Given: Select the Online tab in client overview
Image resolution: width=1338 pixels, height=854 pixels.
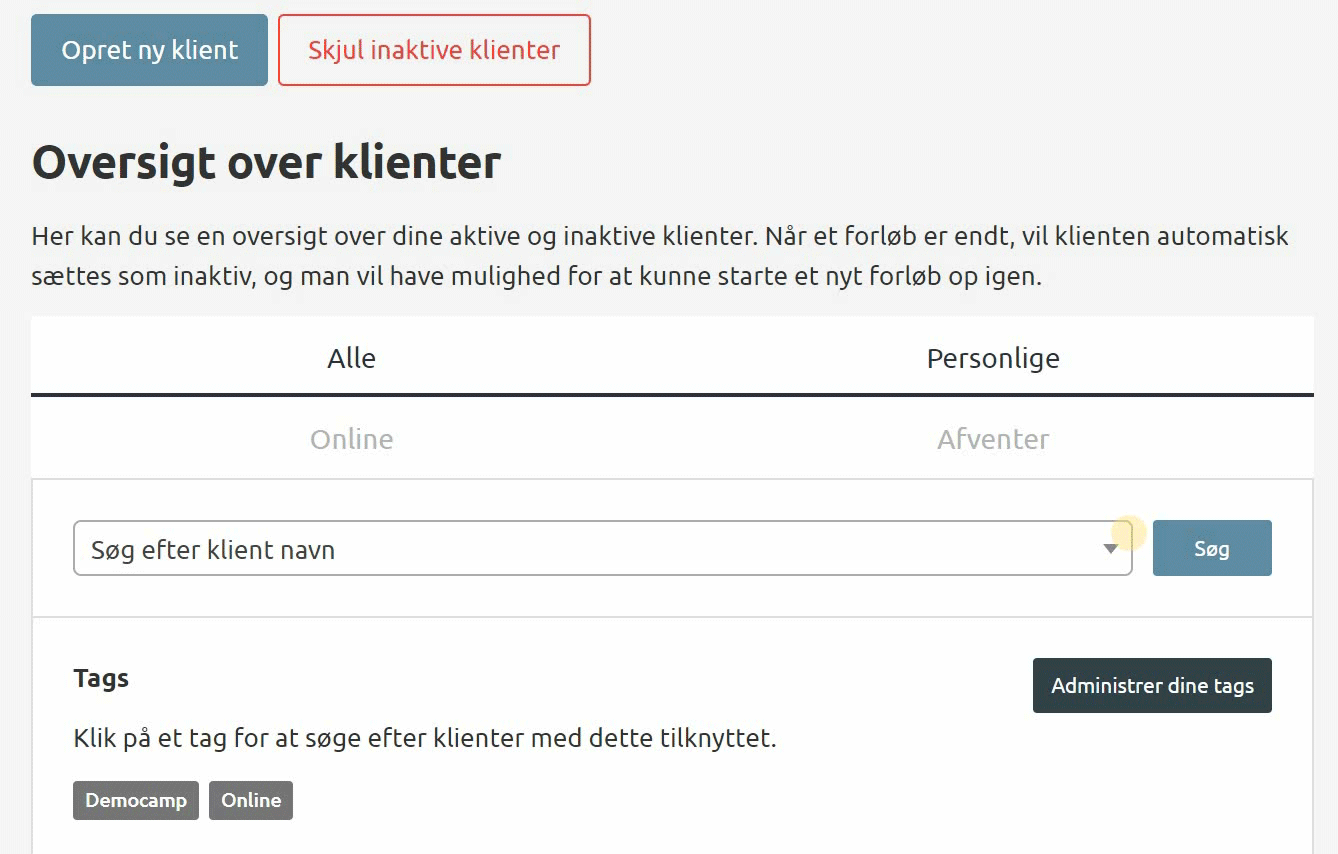Looking at the screenshot, I should 351,439.
